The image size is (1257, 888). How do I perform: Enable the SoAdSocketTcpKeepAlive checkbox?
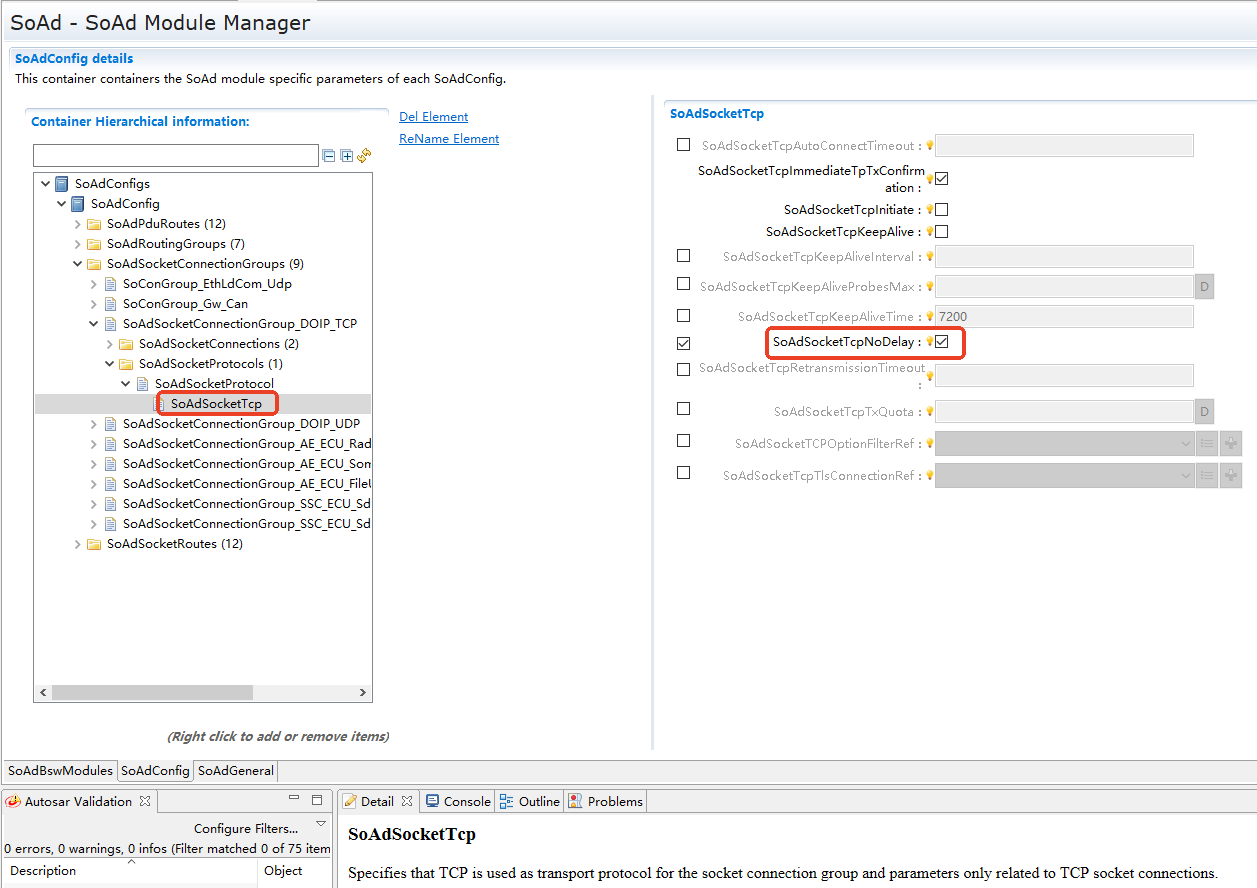click(x=941, y=232)
